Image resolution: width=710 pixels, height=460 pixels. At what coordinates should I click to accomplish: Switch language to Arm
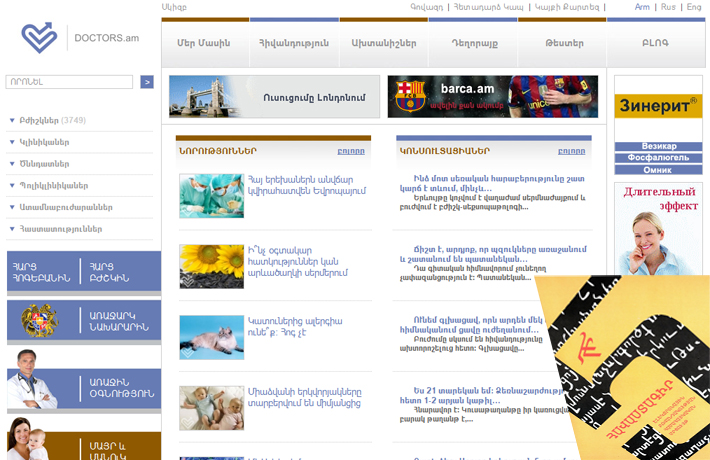tap(642, 7)
